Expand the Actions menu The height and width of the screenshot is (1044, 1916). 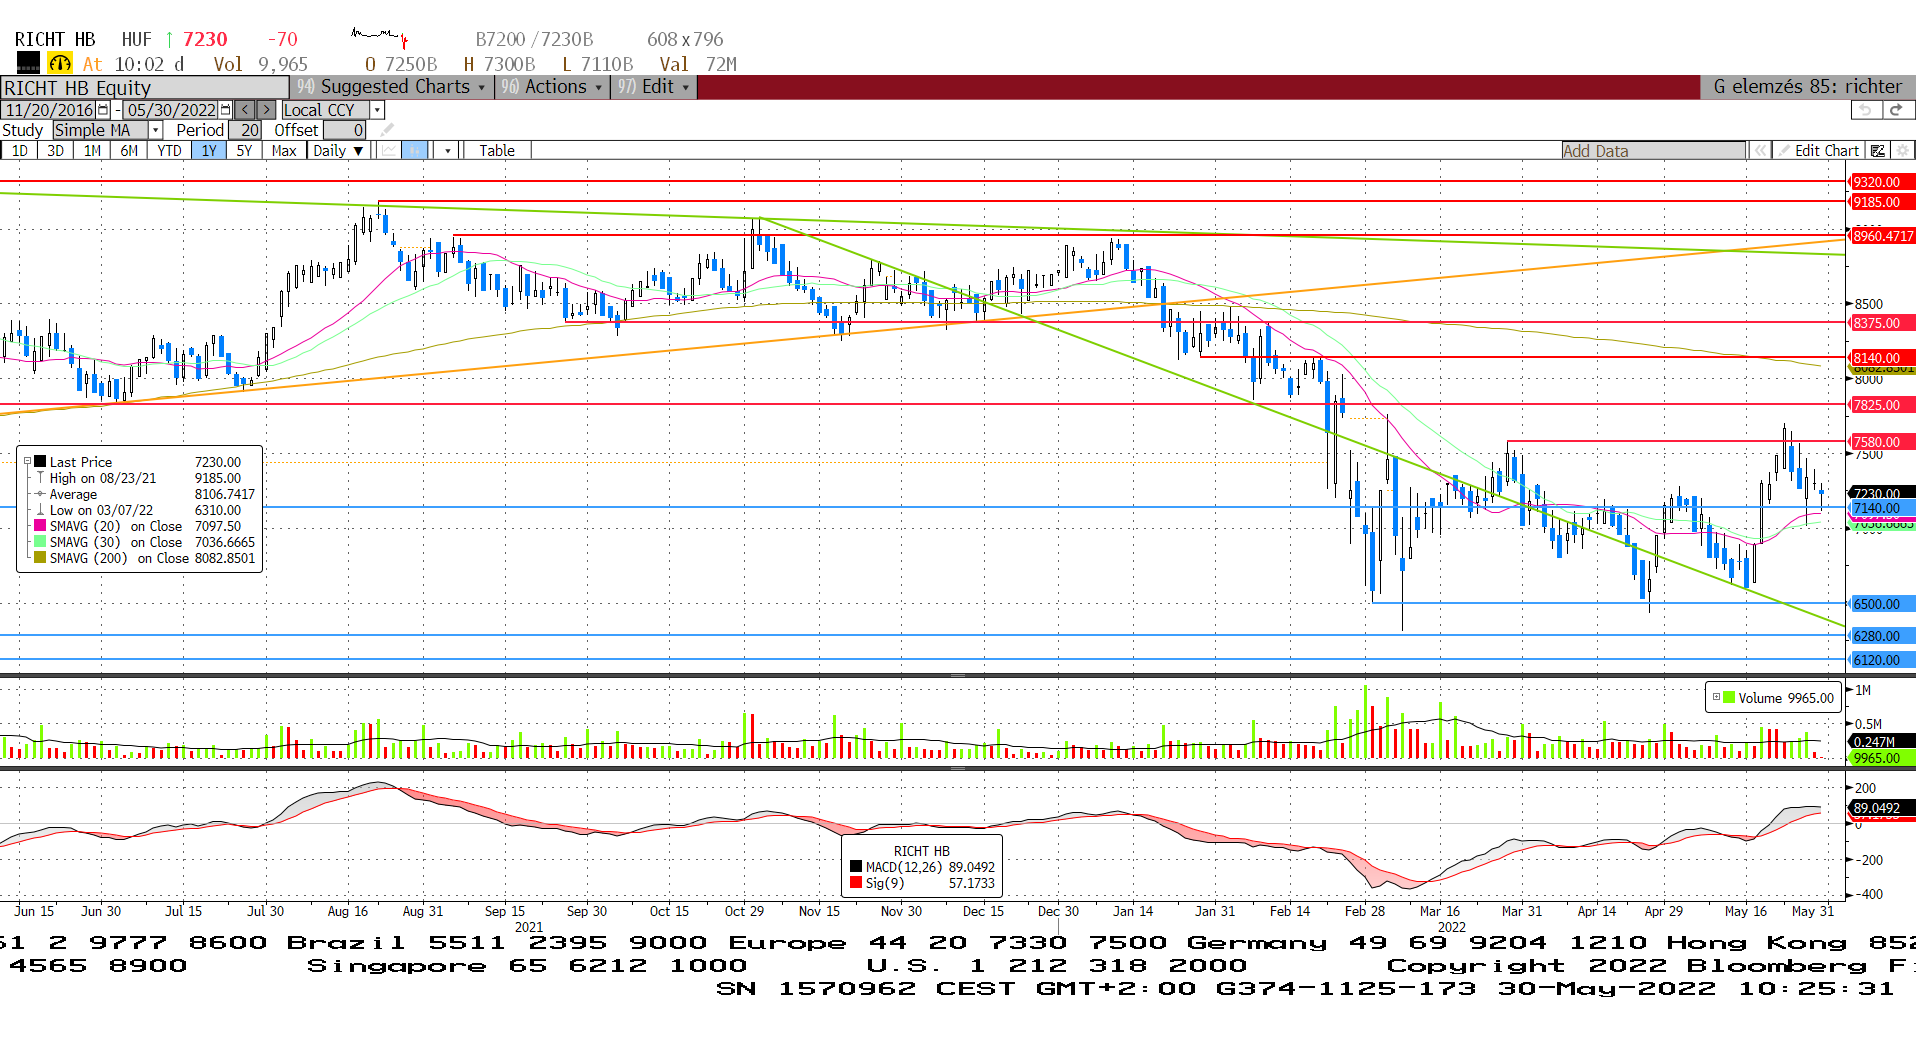(553, 87)
